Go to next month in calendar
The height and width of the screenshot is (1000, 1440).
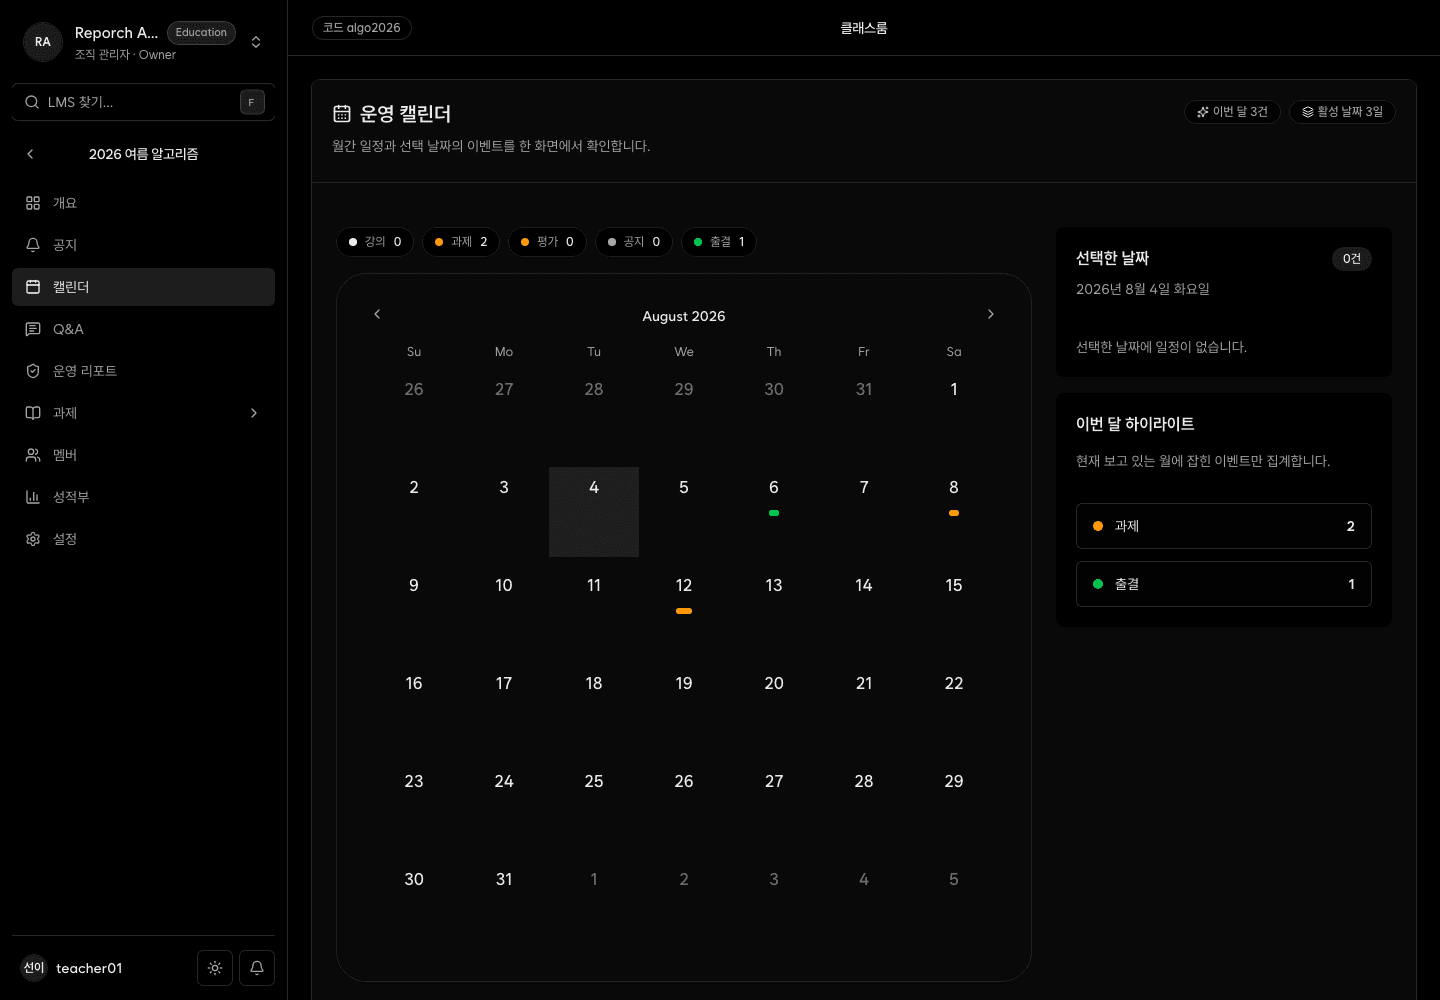(991, 314)
